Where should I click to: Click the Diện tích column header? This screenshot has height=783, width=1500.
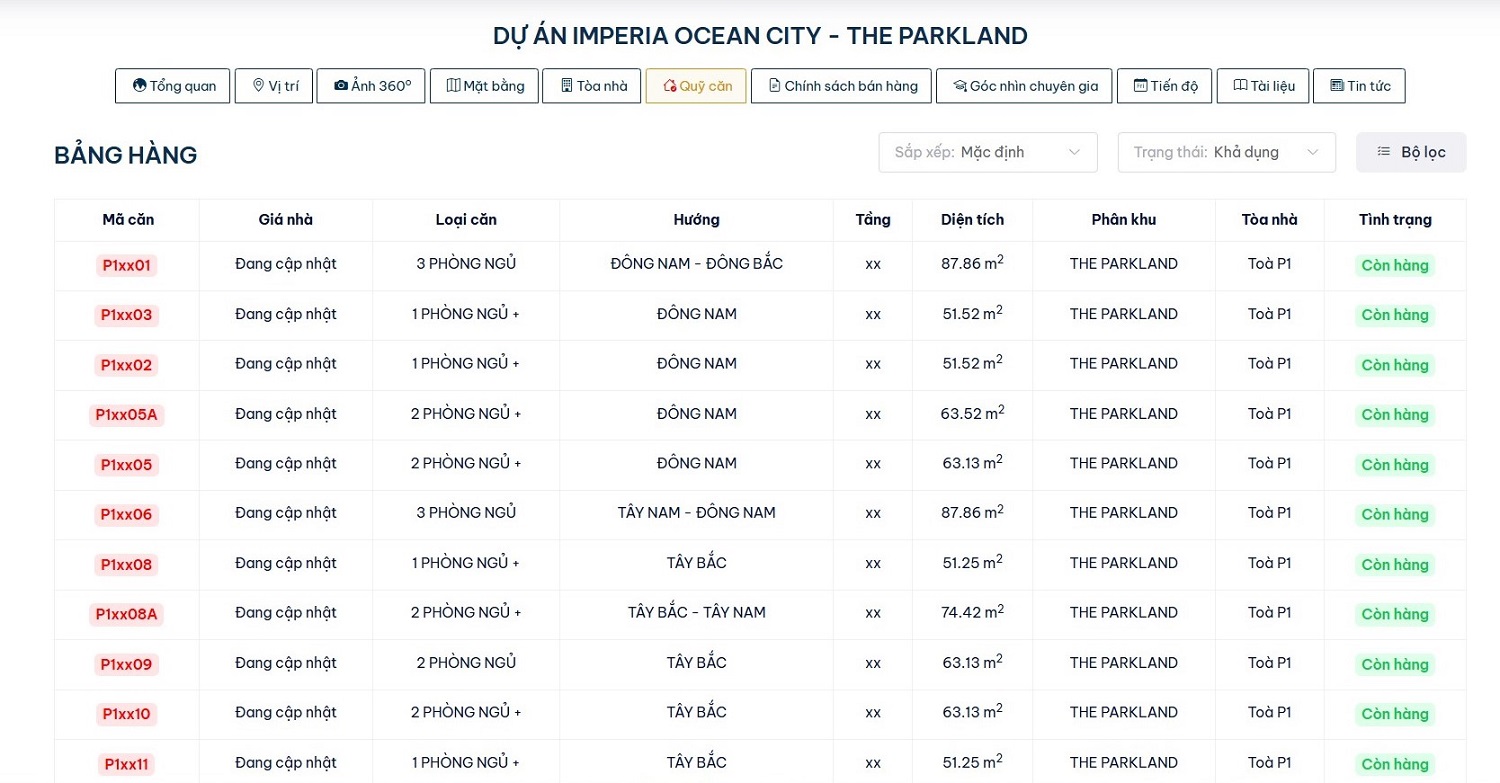click(972, 220)
